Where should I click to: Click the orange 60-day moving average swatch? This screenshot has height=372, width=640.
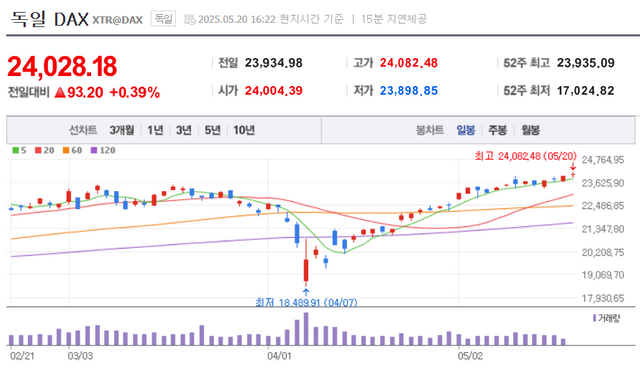66,150
